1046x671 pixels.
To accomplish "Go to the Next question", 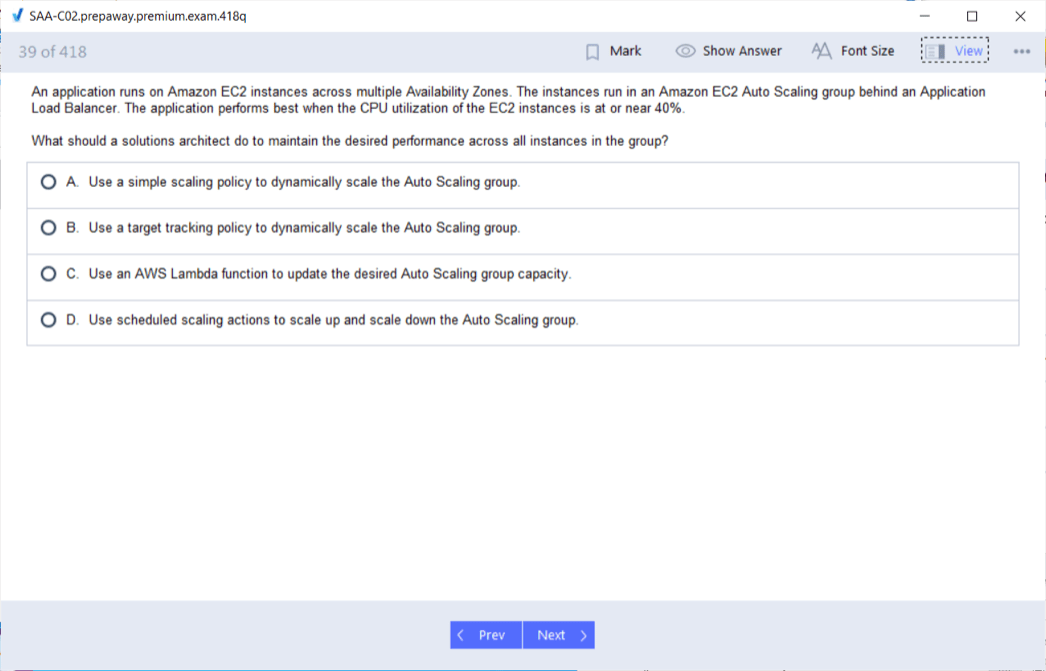I will point(559,635).
